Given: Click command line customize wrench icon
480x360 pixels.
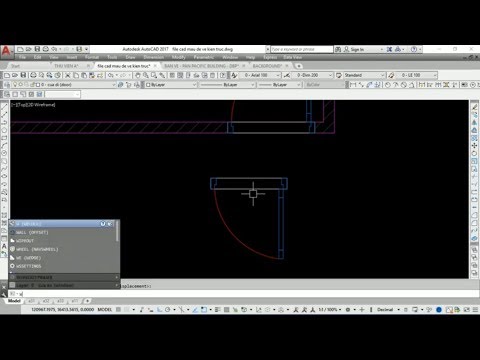Looking at the screenshot, I should click(4, 294).
